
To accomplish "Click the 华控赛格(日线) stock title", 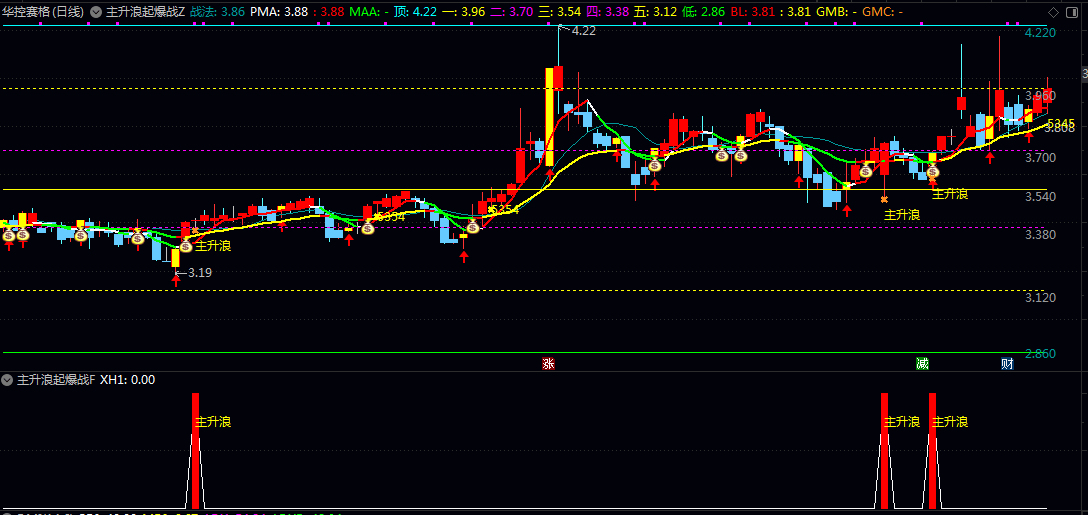I will [43, 12].
